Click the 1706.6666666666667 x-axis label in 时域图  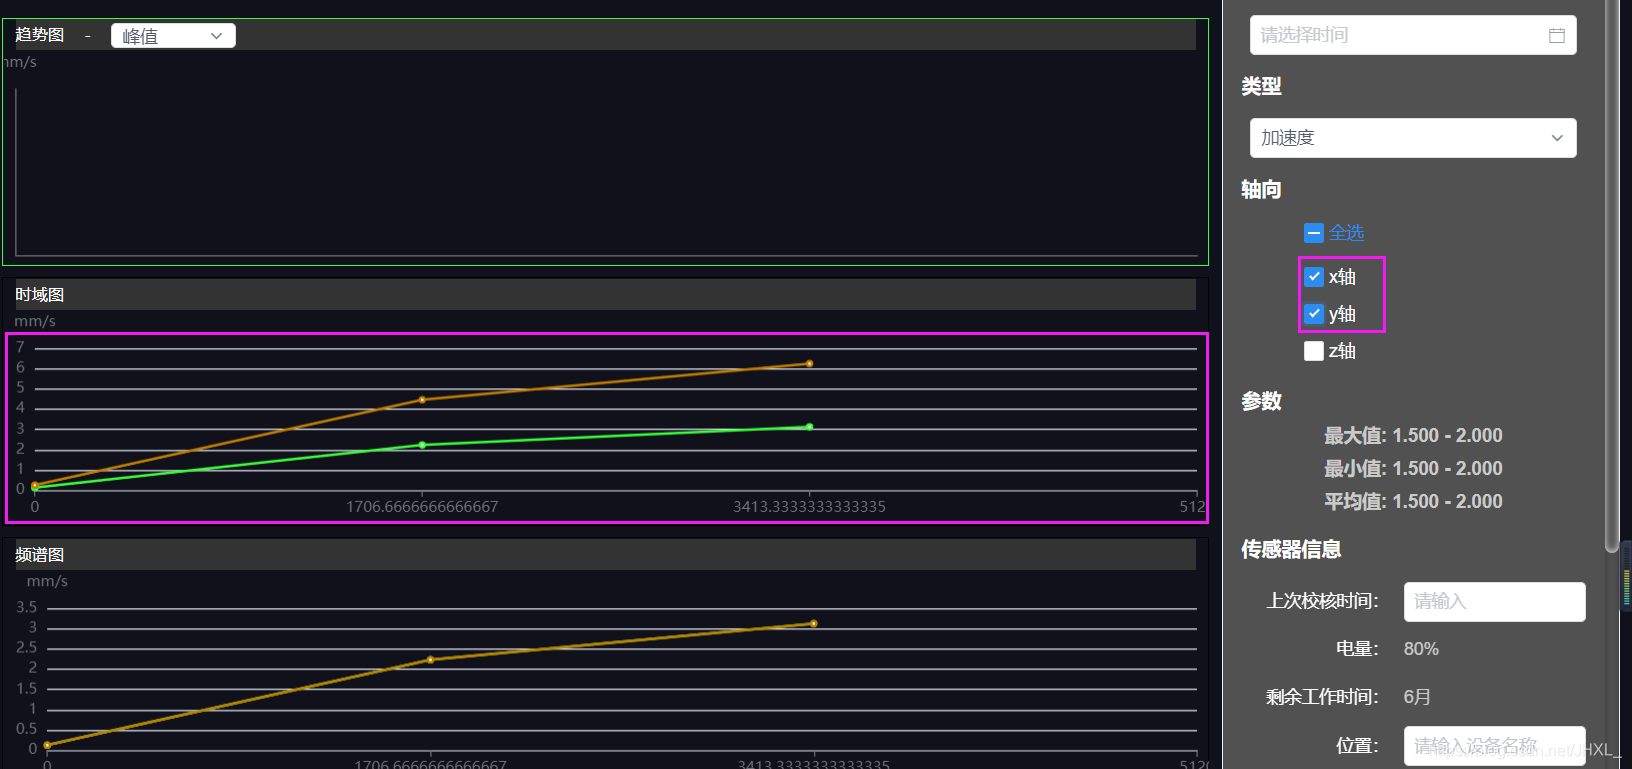click(422, 507)
